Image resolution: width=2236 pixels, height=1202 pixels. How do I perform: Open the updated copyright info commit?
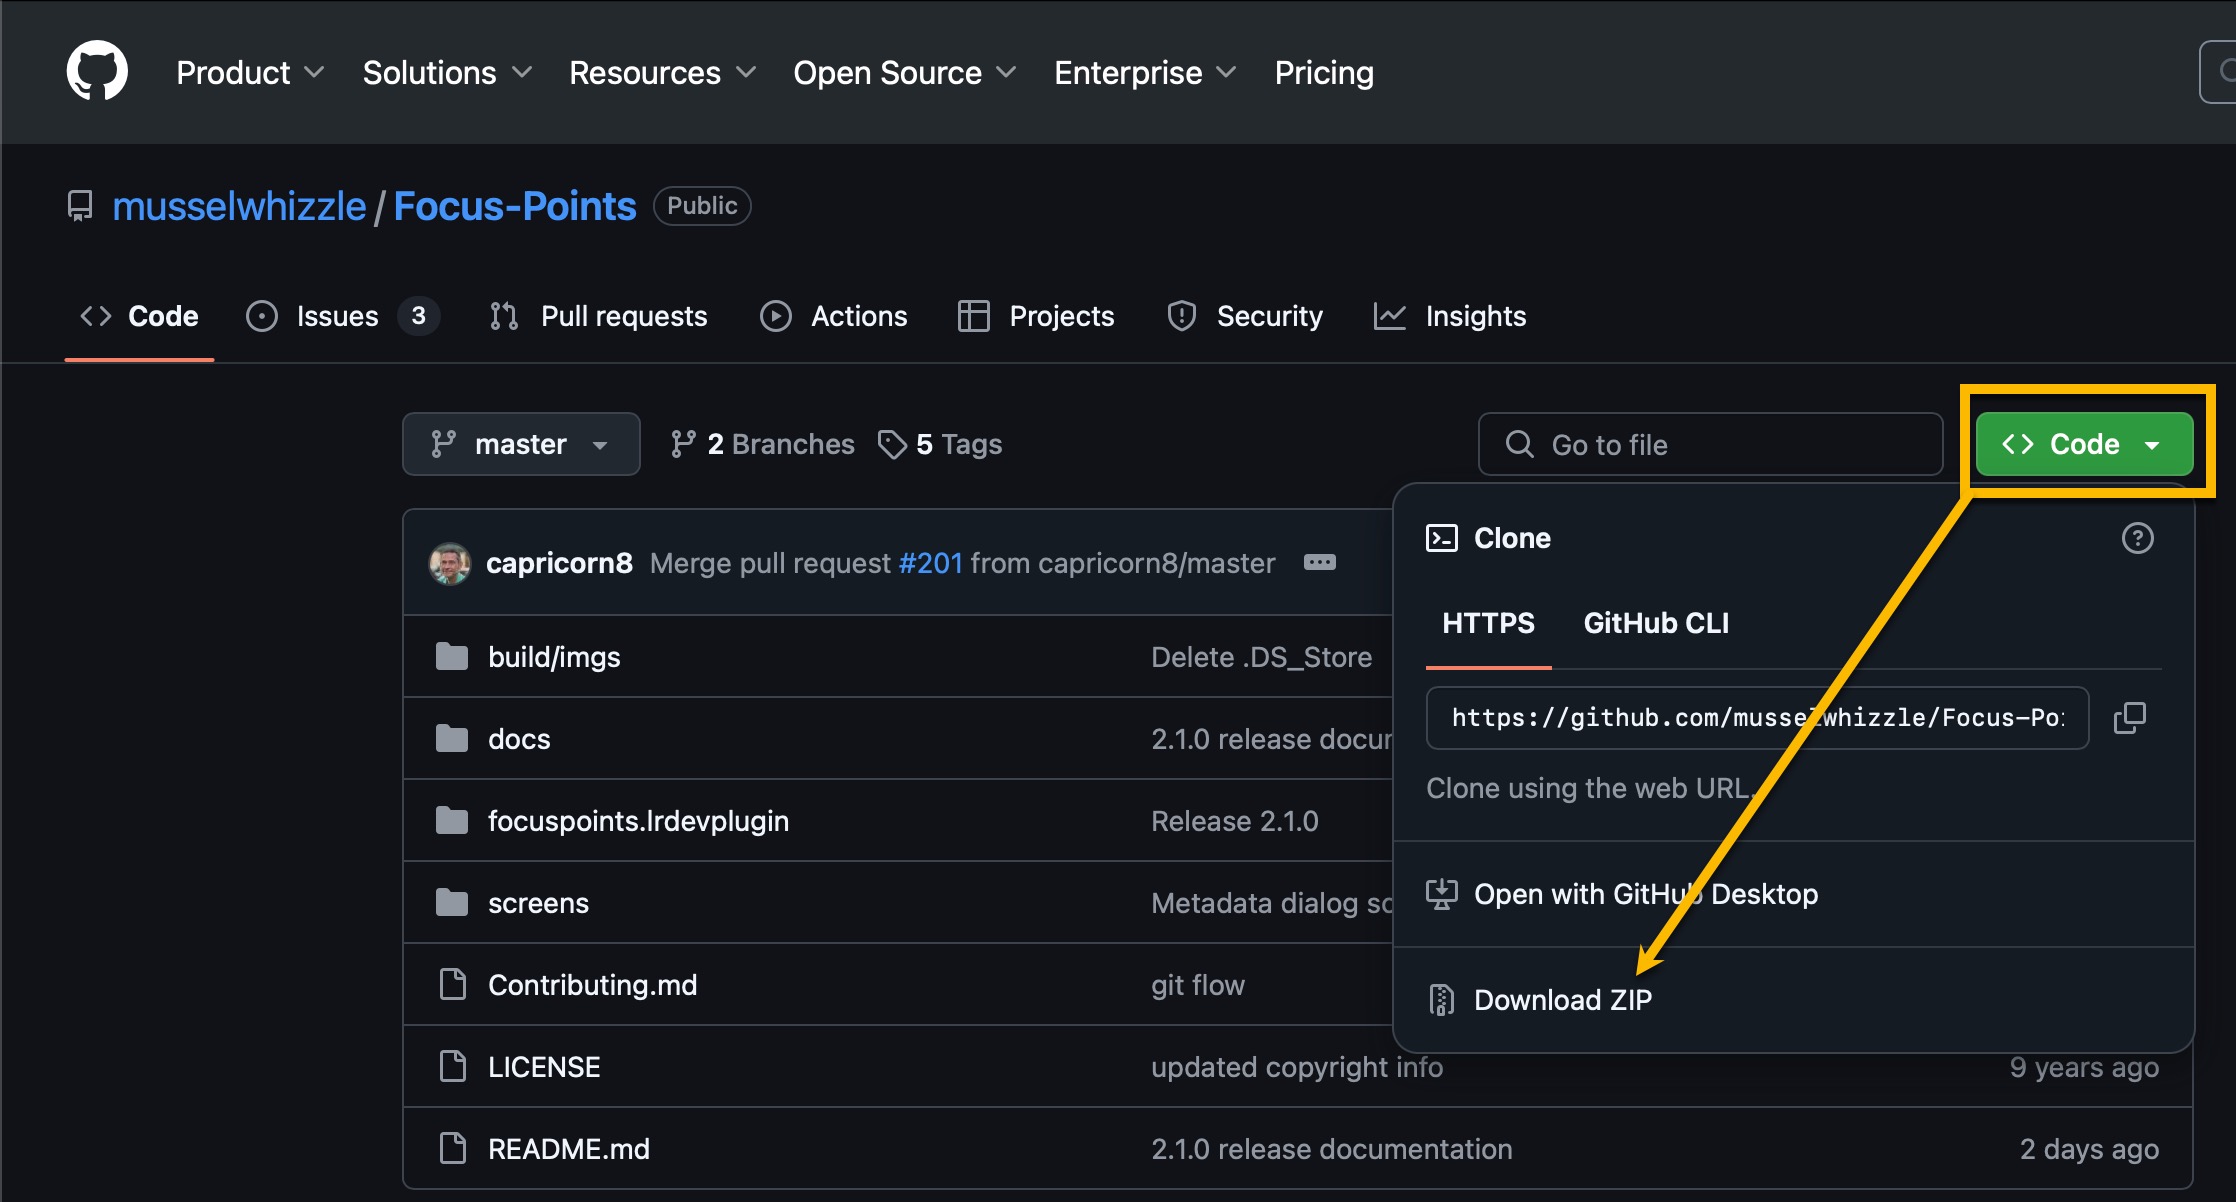1297,1067
